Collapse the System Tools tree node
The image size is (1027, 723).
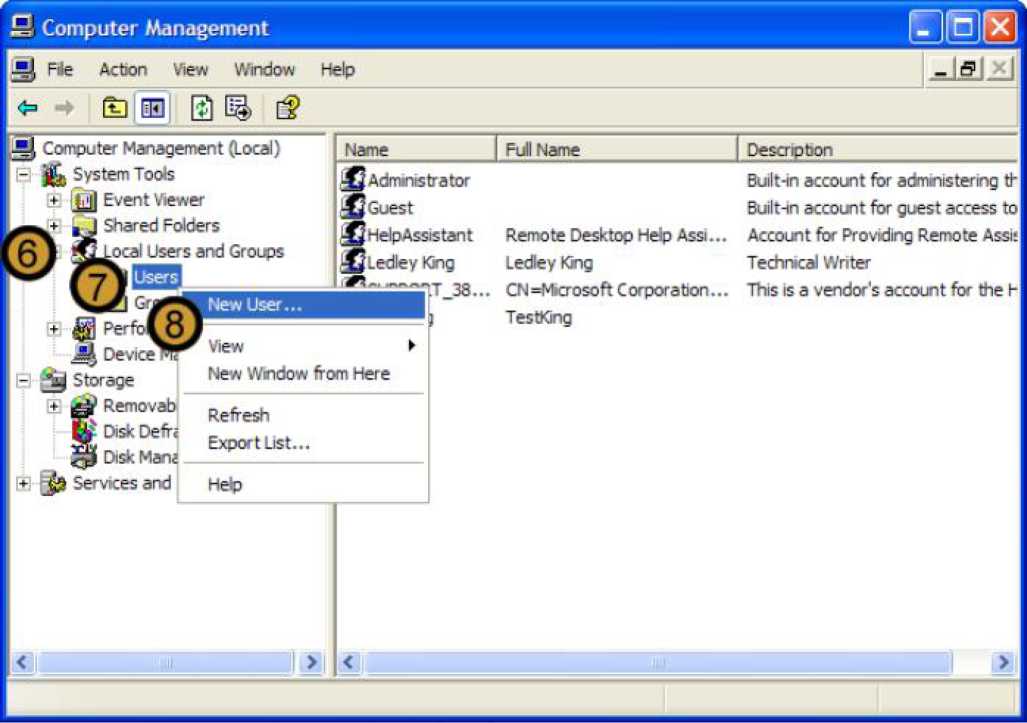coord(24,174)
